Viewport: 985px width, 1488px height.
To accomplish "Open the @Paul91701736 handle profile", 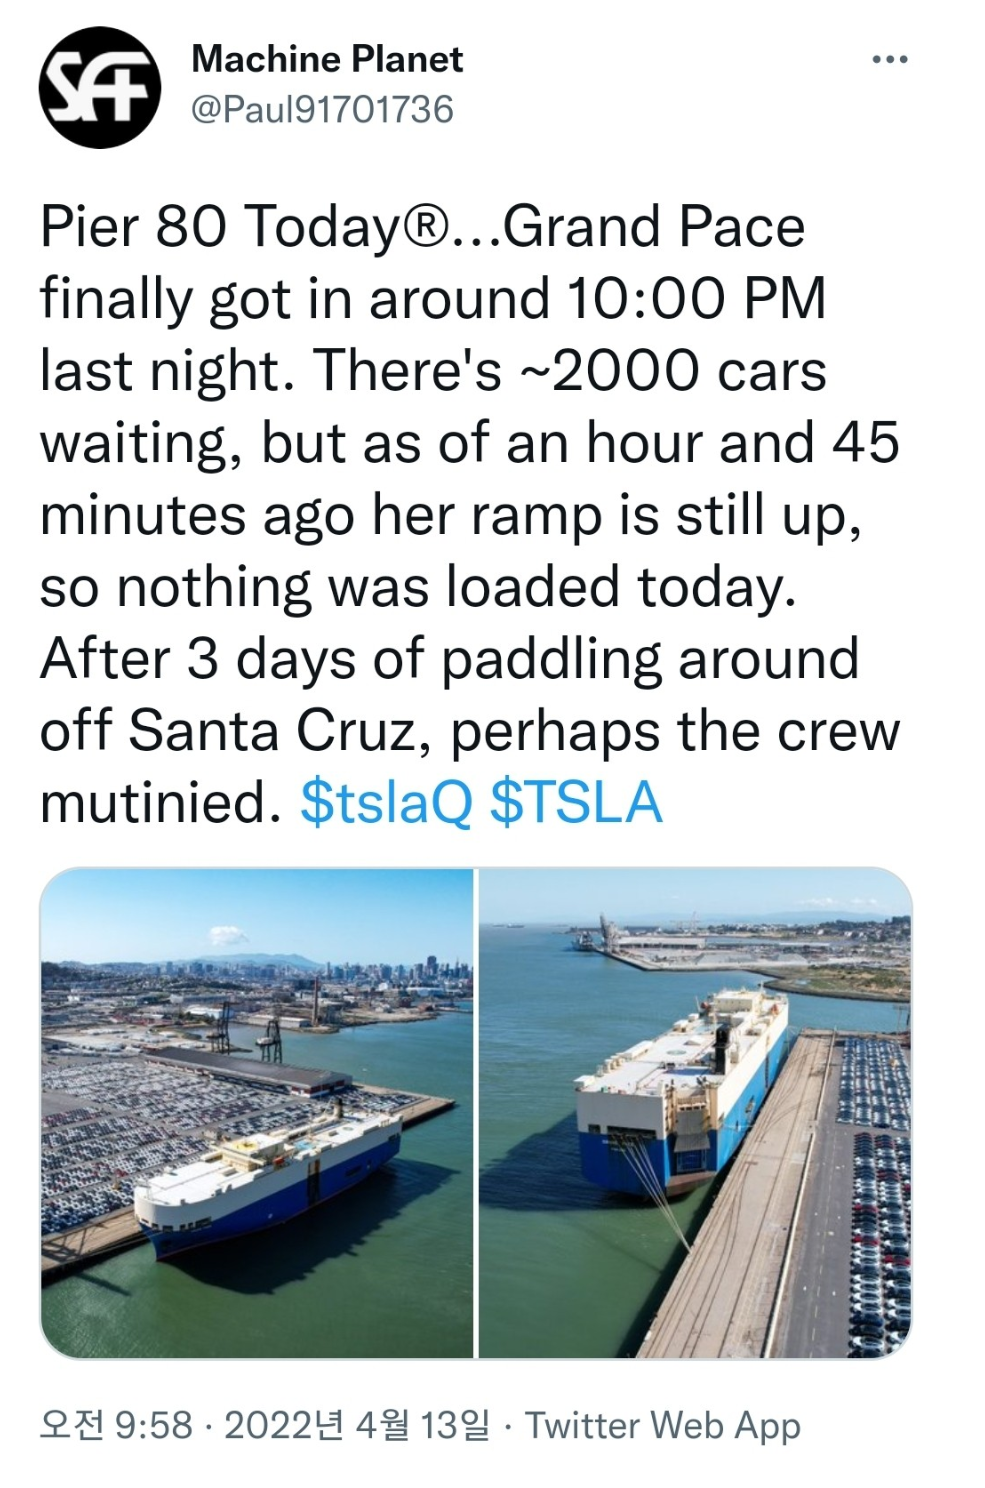I will point(322,109).
